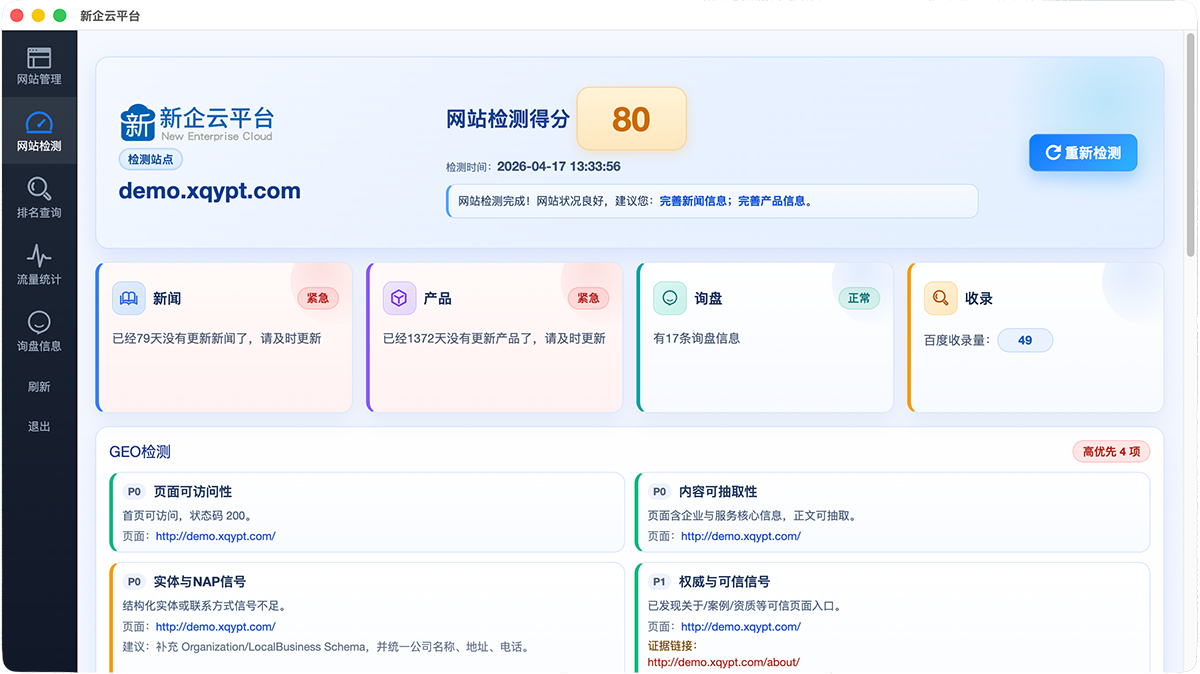Image resolution: width=1200 pixels, height=674 pixels.
Task: Click text 有17条询盘信息
Action: 697,339
